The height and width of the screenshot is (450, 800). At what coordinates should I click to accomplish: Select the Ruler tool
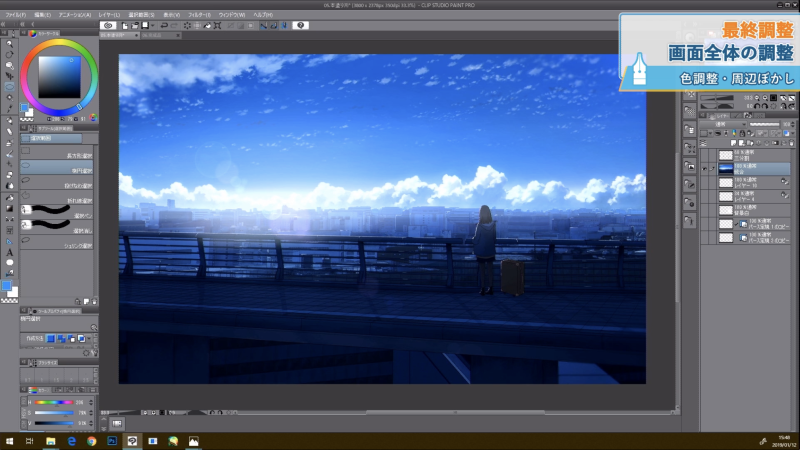point(9,241)
